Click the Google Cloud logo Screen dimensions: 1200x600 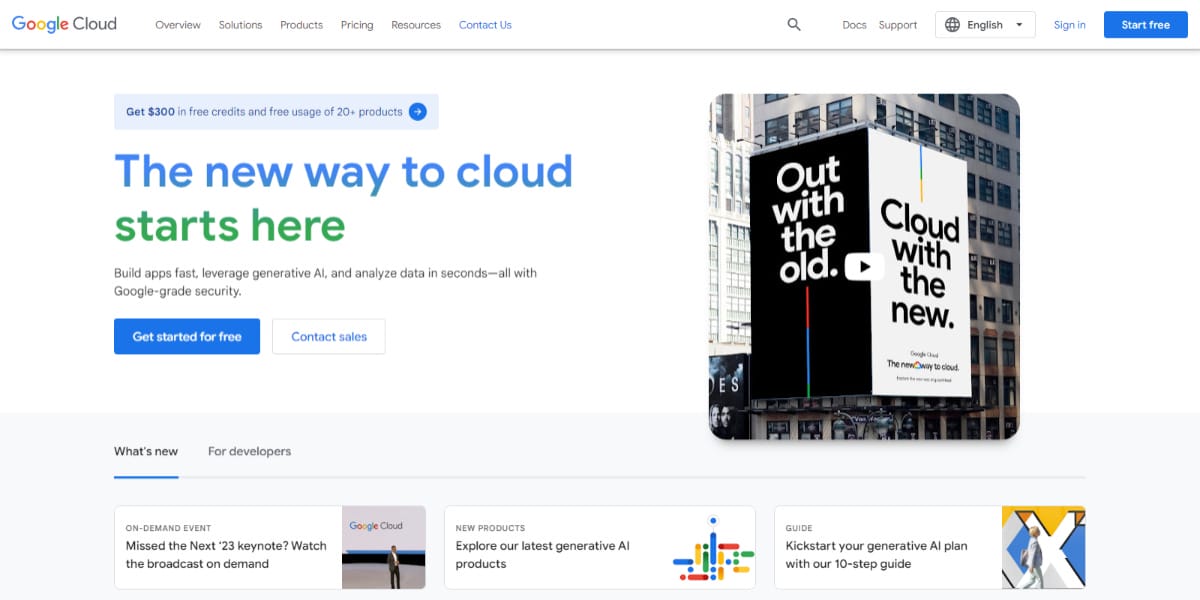pos(64,24)
